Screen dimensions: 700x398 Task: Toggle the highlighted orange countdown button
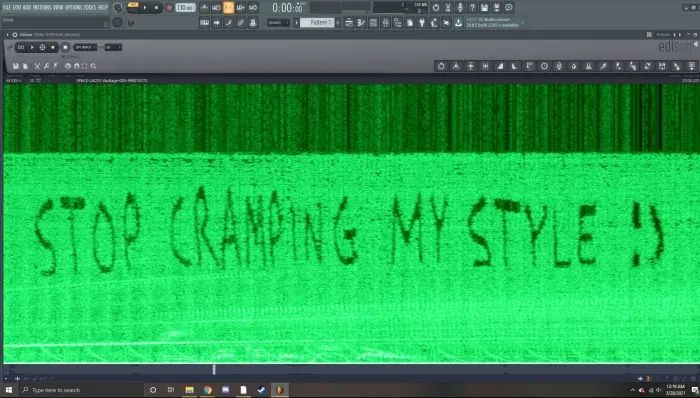pos(228,8)
